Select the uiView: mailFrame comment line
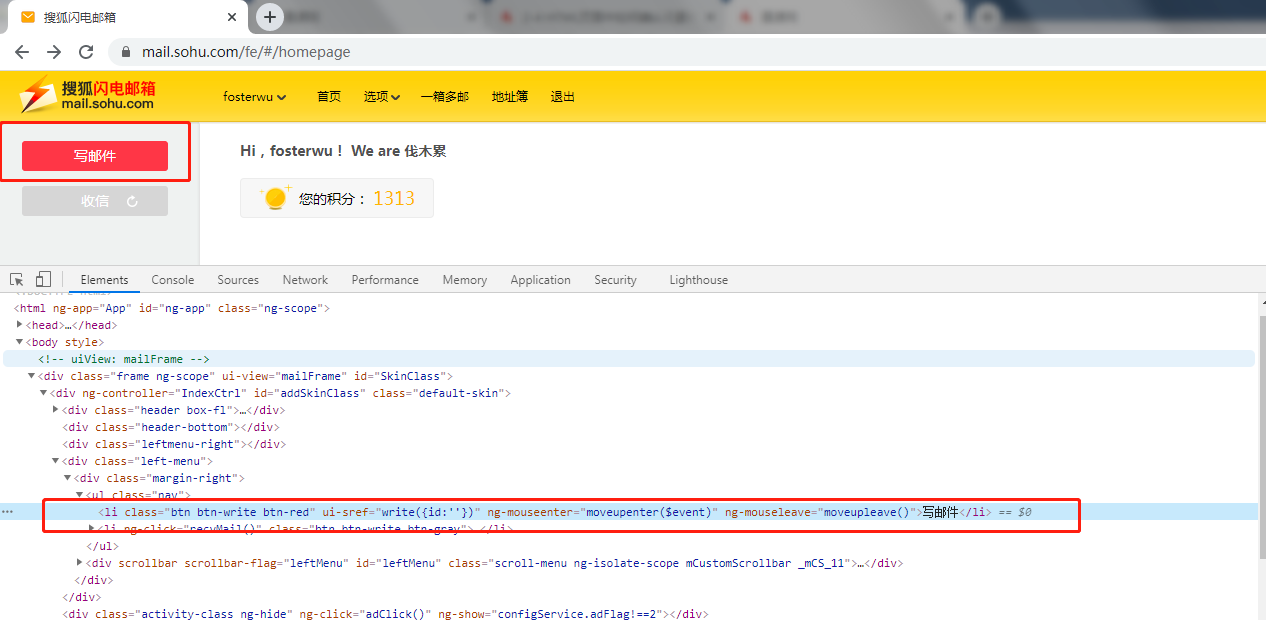The height and width of the screenshot is (620, 1266). click(629, 359)
